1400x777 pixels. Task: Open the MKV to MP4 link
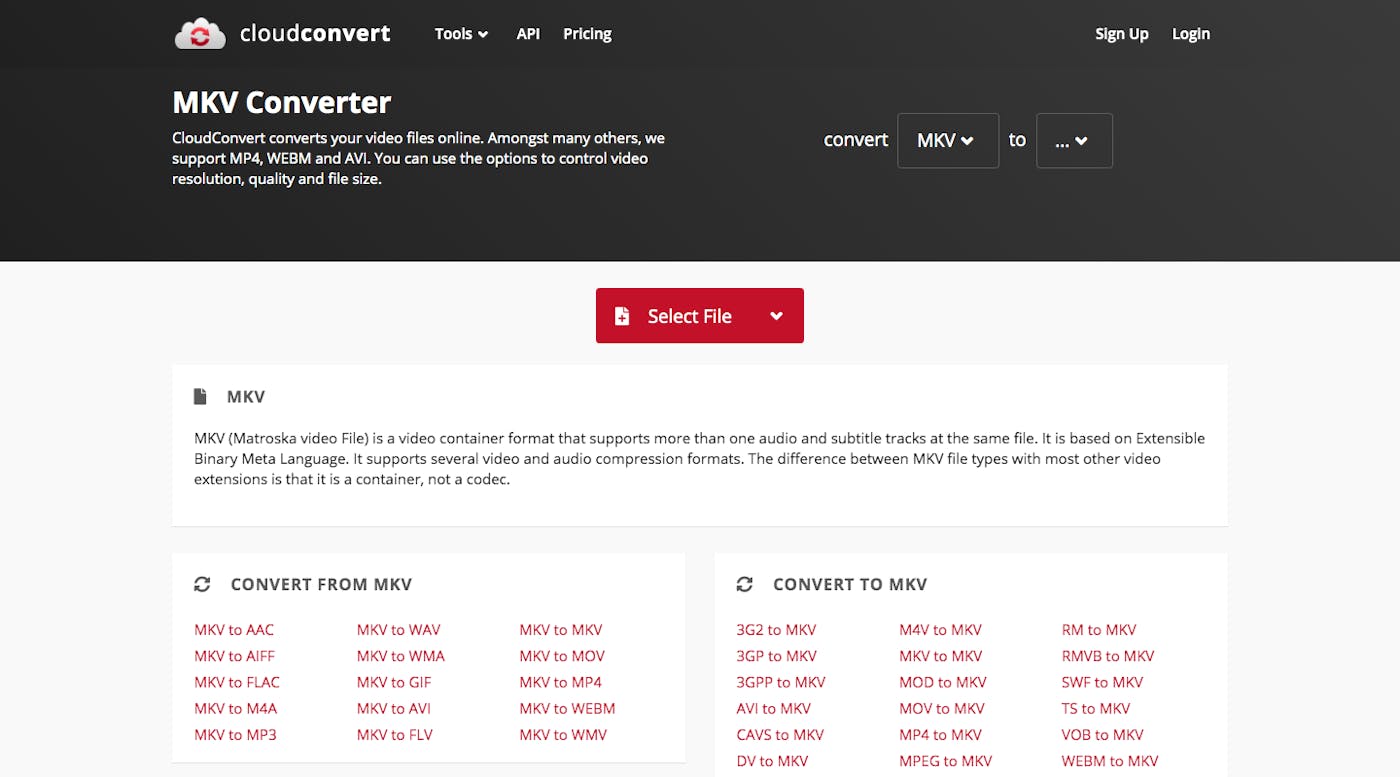(560, 682)
